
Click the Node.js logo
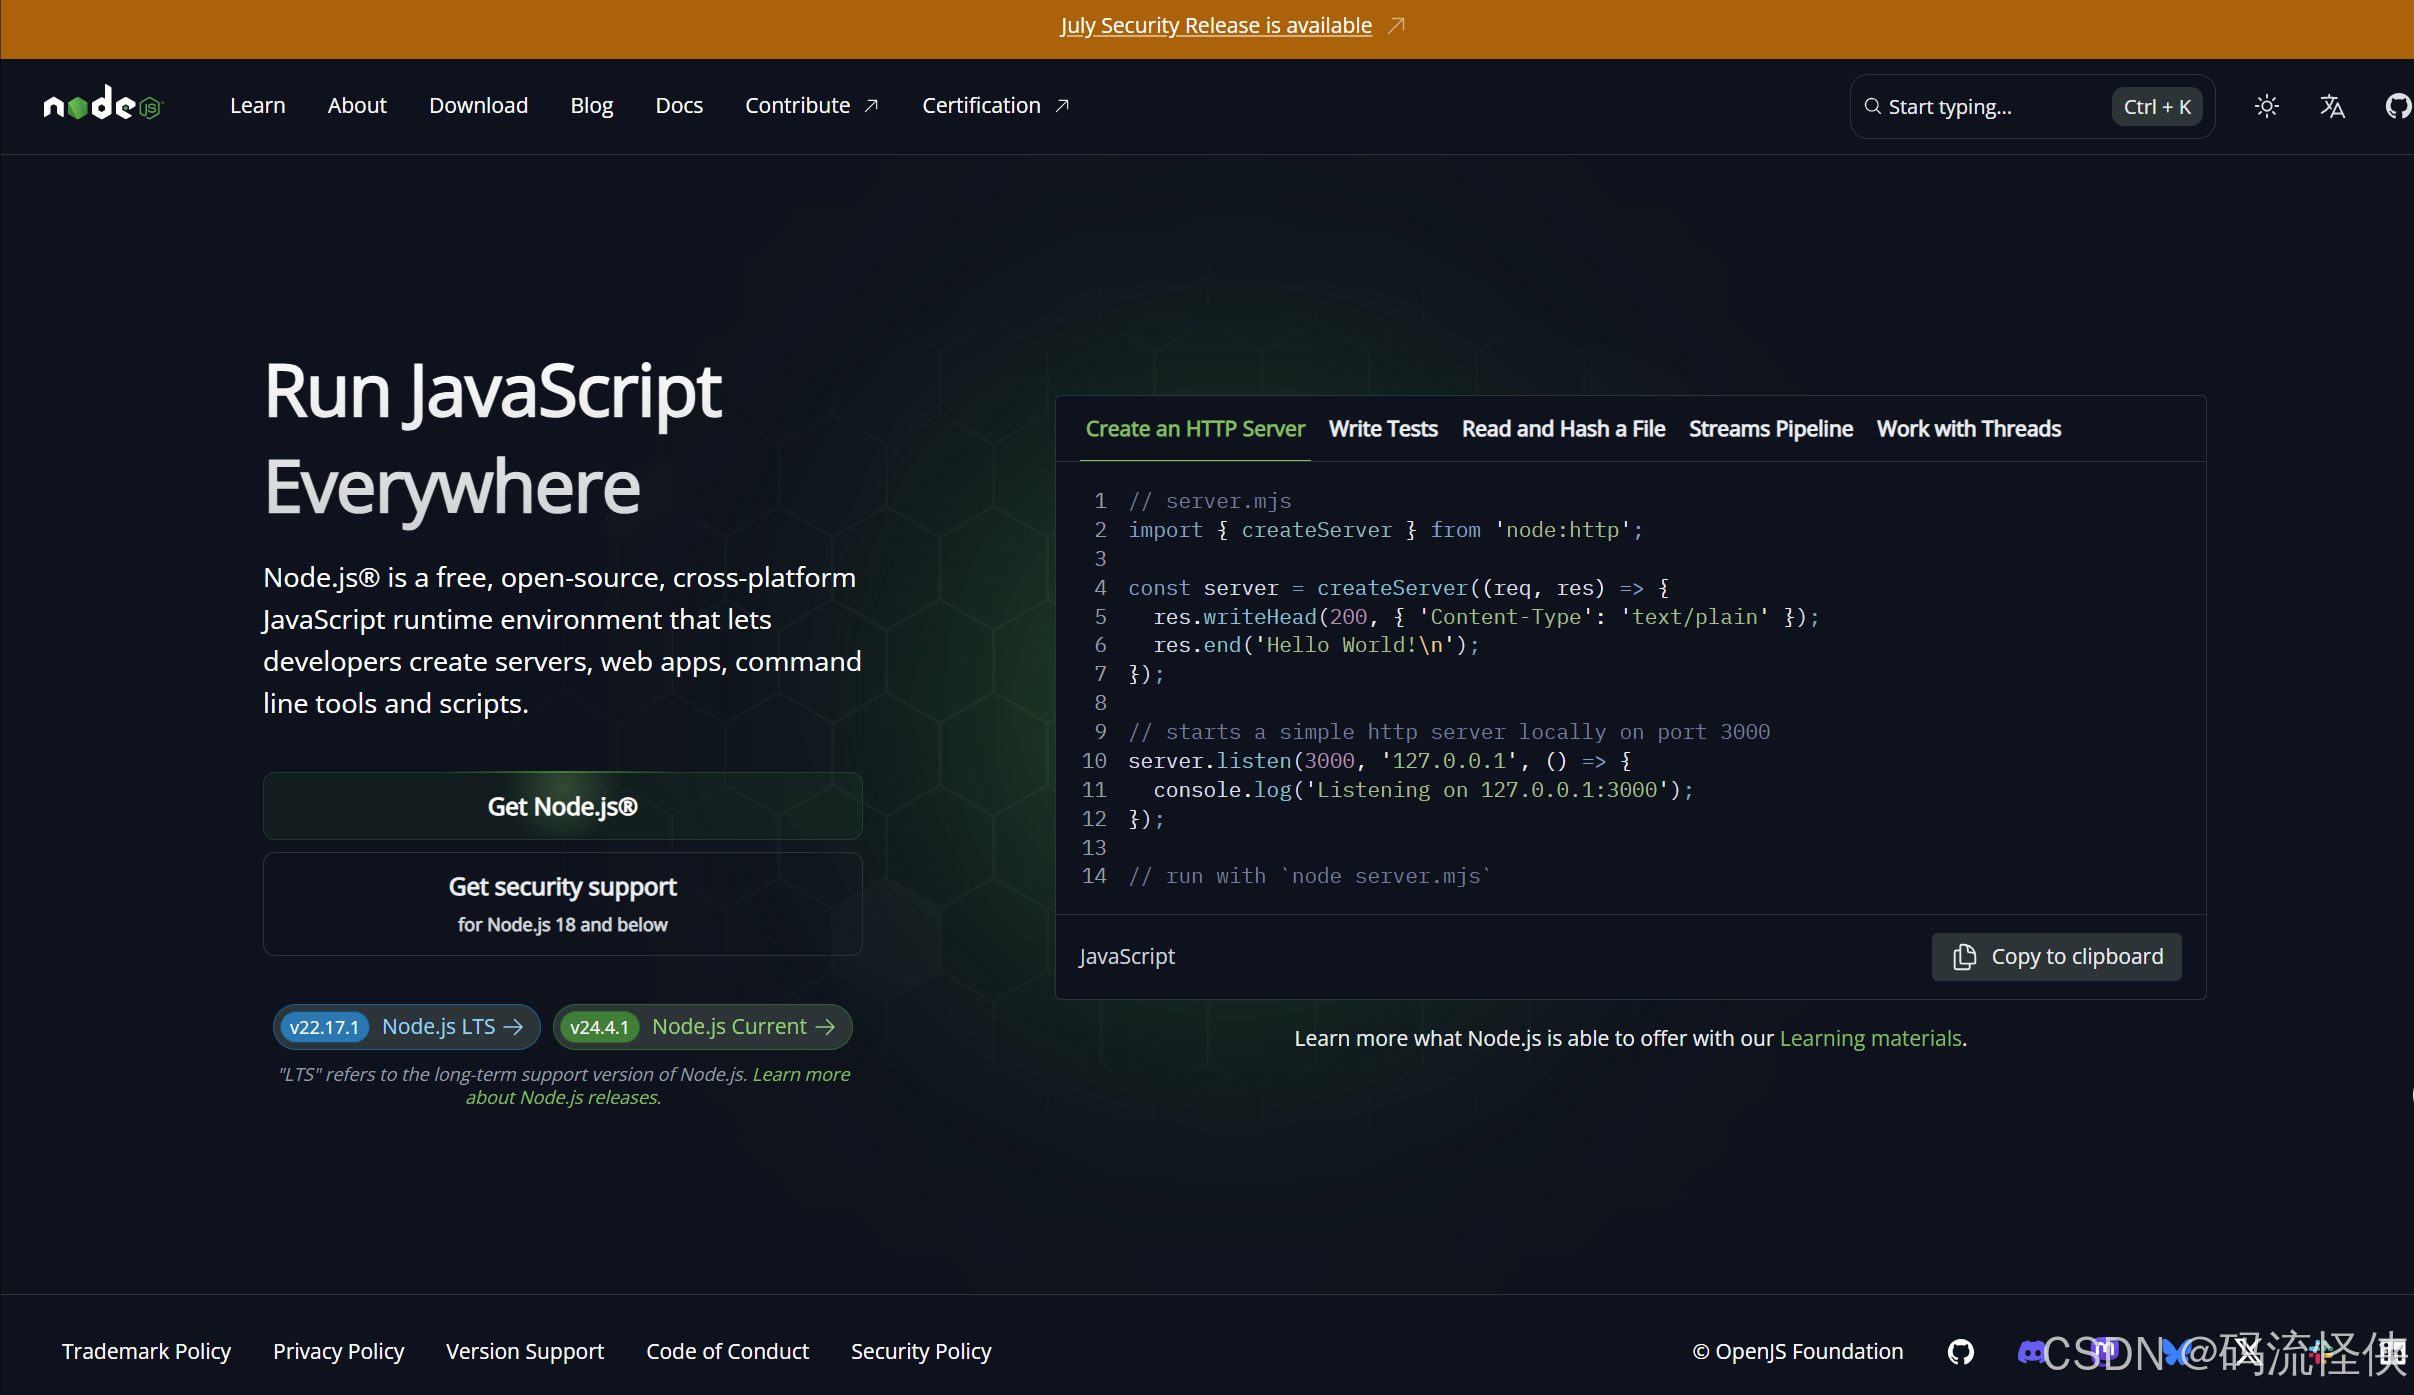pyautogui.click(x=101, y=104)
